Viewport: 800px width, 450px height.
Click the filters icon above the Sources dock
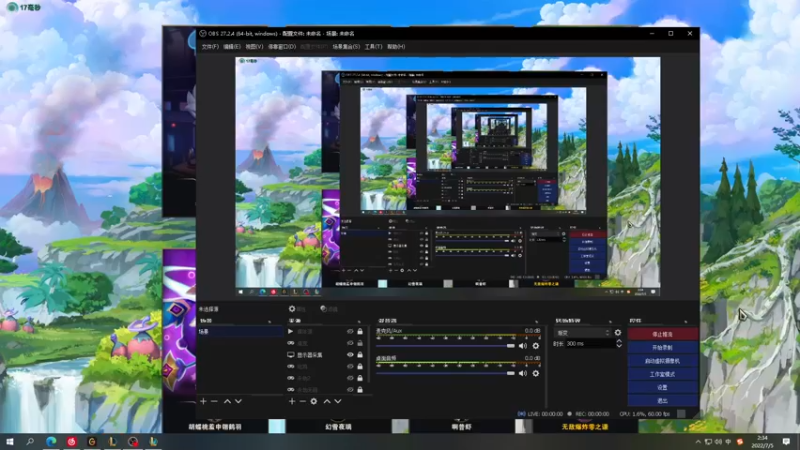(x=323, y=309)
